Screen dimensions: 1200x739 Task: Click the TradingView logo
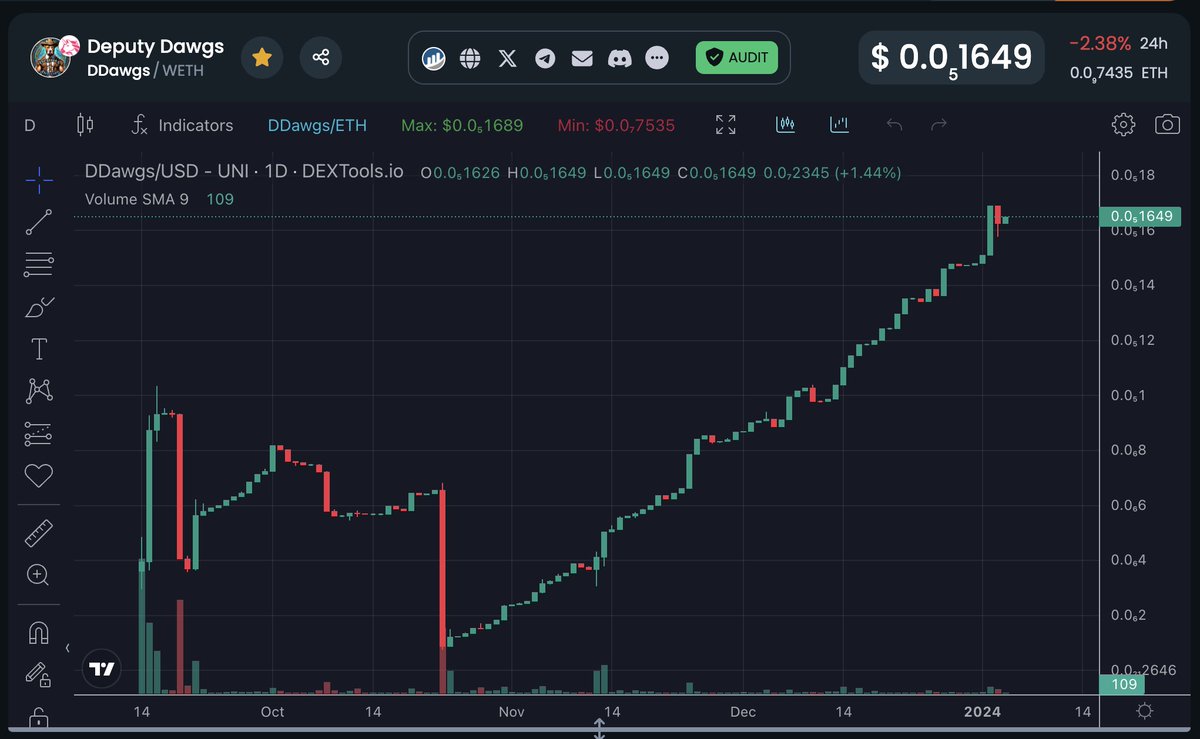coord(102,669)
